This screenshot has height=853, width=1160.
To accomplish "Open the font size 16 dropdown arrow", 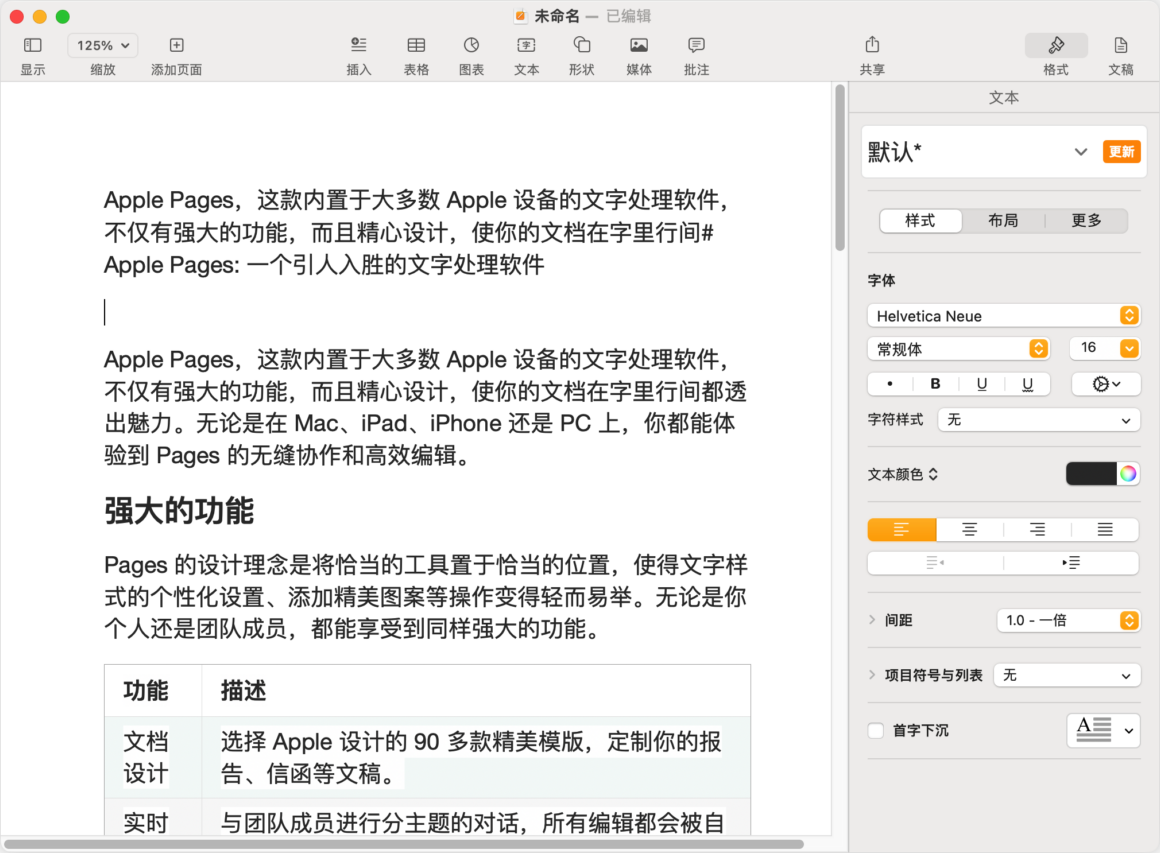I will pyautogui.click(x=1129, y=348).
